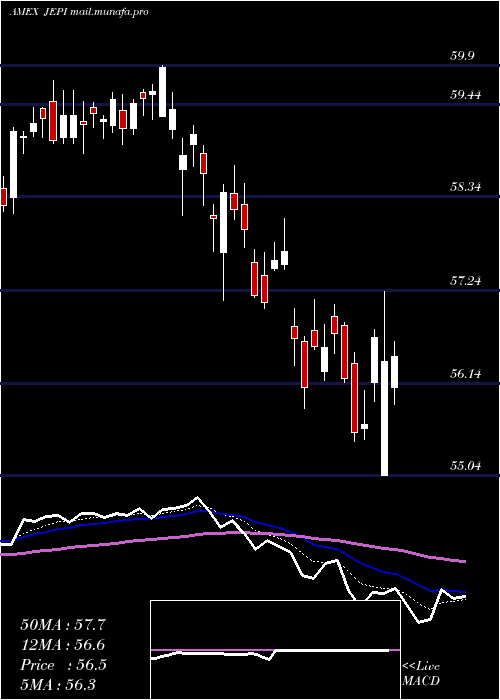Click the 55.04 price level label

[x=465, y=466]
